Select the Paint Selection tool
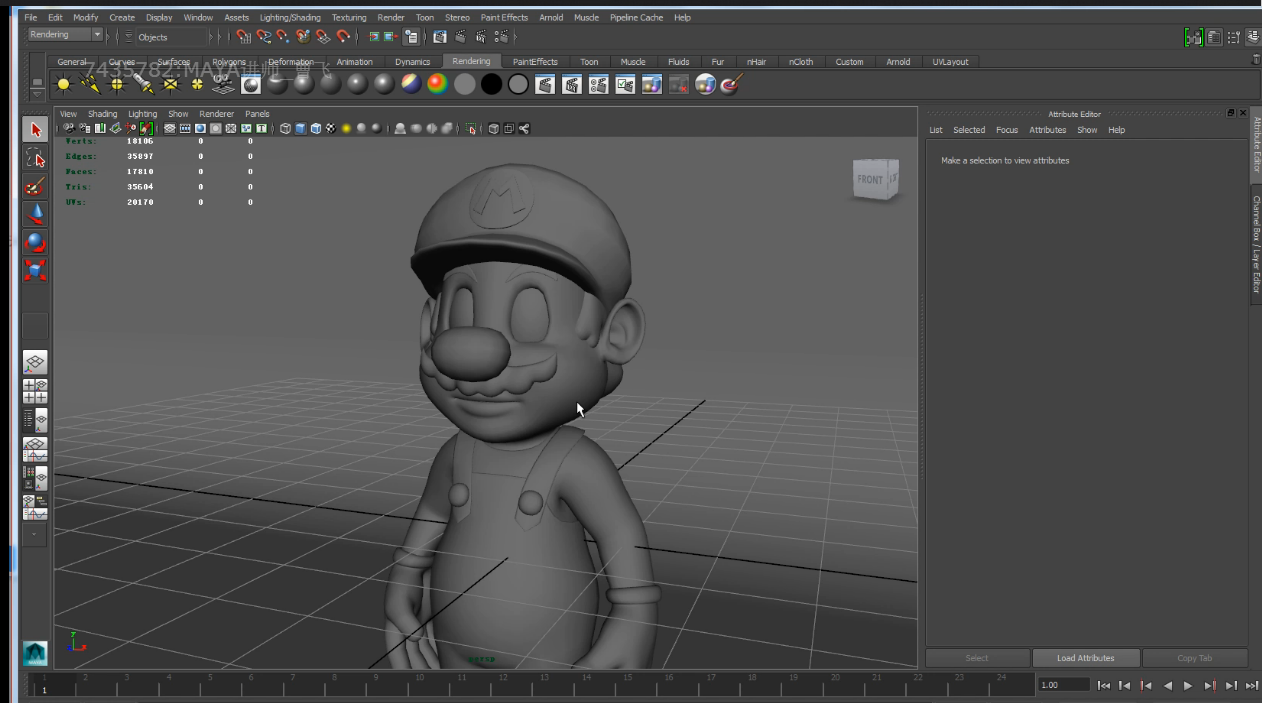This screenshot has height=703, width=1262. tap(35, 186)
